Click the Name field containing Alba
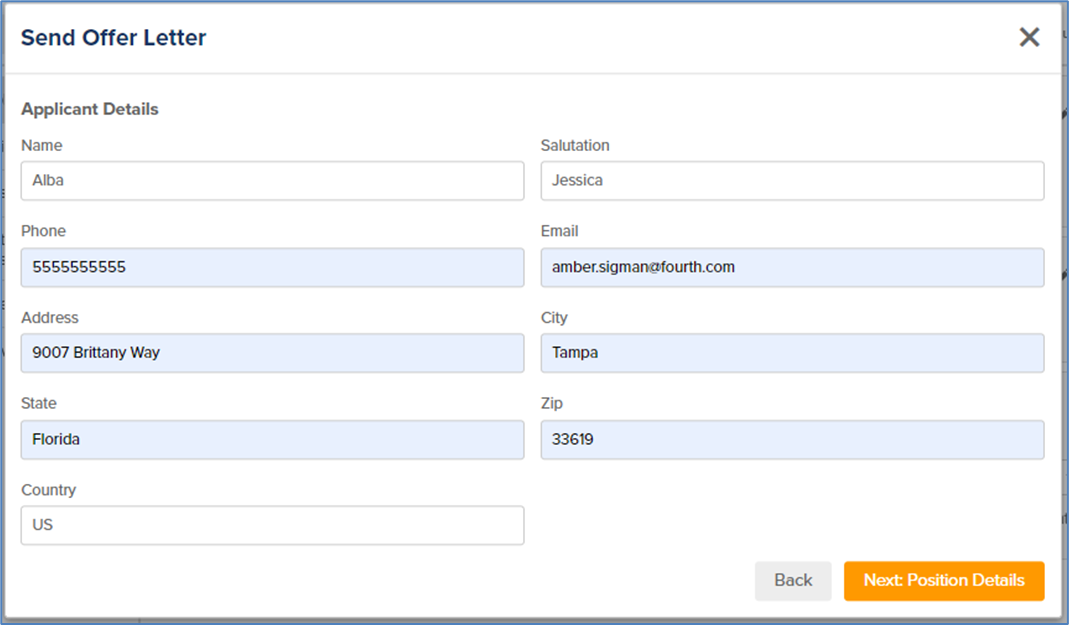 (273, 181)
